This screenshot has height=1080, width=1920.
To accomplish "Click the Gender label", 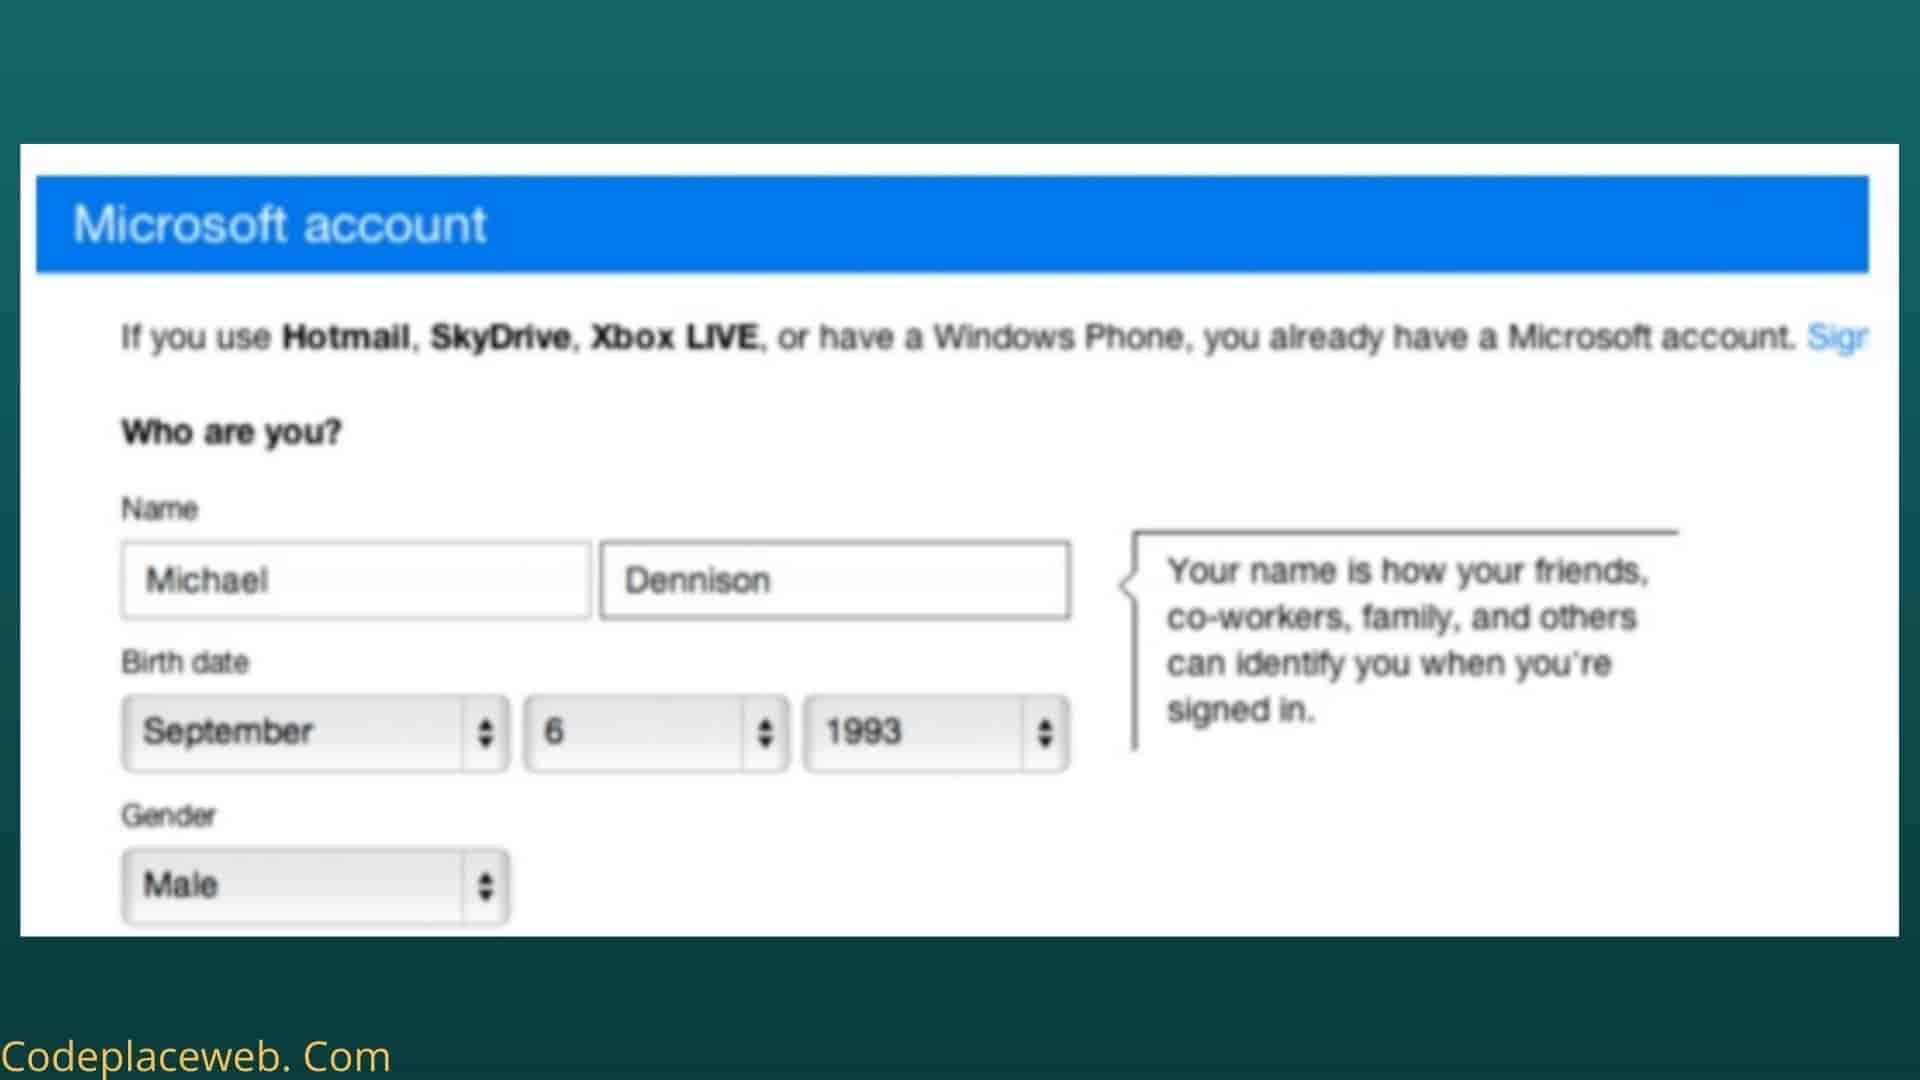I will (168, 815).
